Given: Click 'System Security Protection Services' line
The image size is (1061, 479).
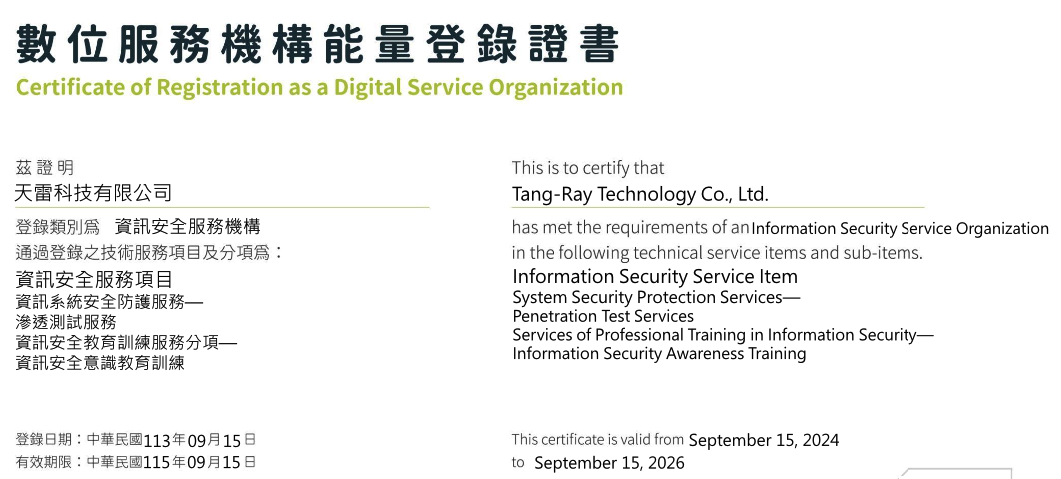Looking at the screenshot, I should 656,297.
